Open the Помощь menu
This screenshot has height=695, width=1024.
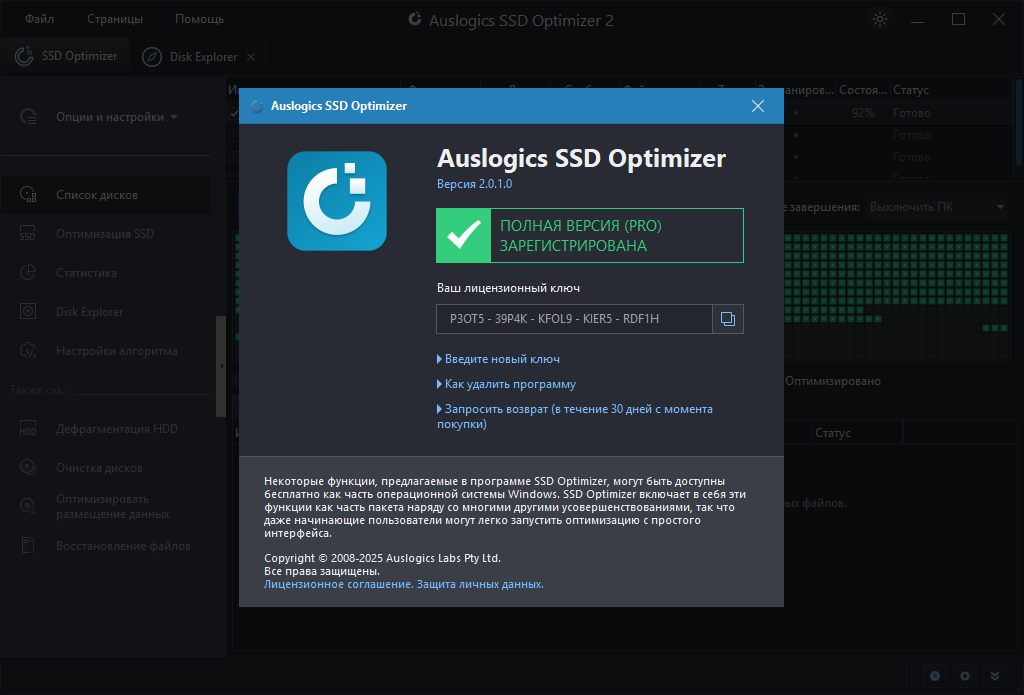click(x=199, y=19)
